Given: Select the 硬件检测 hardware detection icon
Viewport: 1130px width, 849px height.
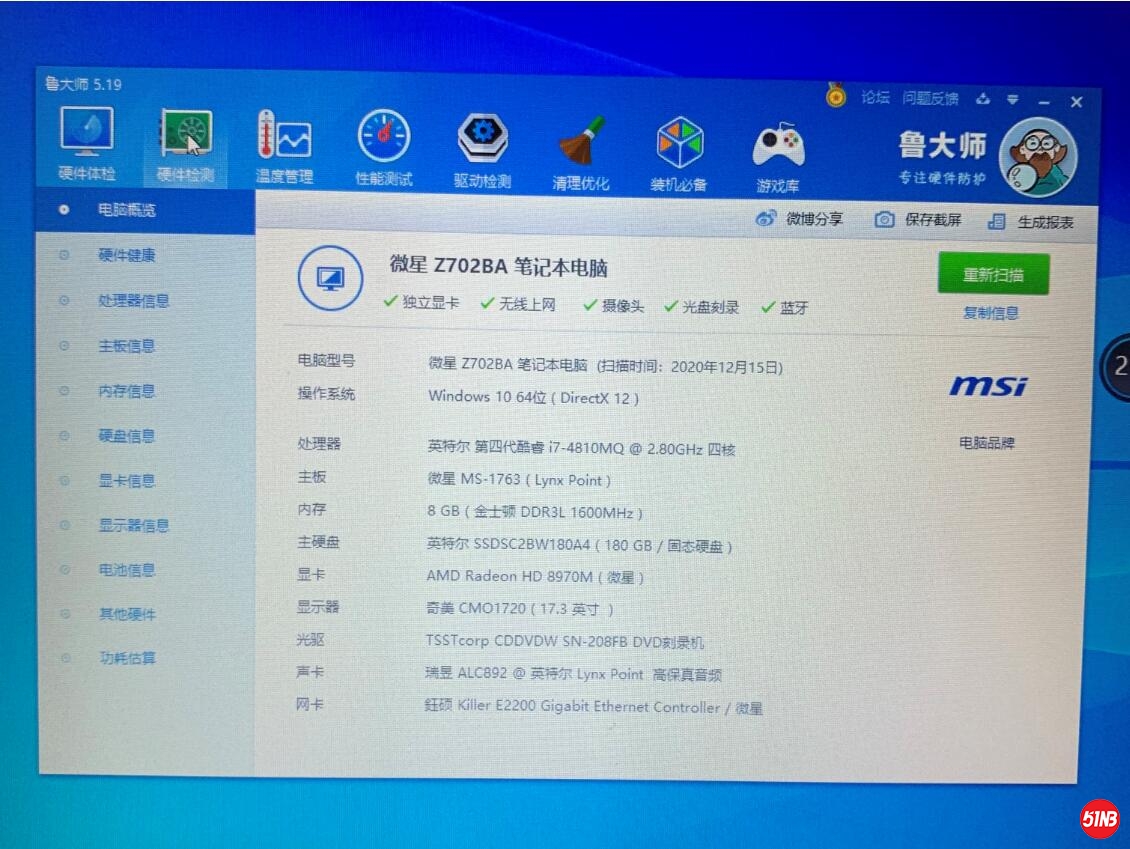Looking at the screenshot, I should pos(185,144).
